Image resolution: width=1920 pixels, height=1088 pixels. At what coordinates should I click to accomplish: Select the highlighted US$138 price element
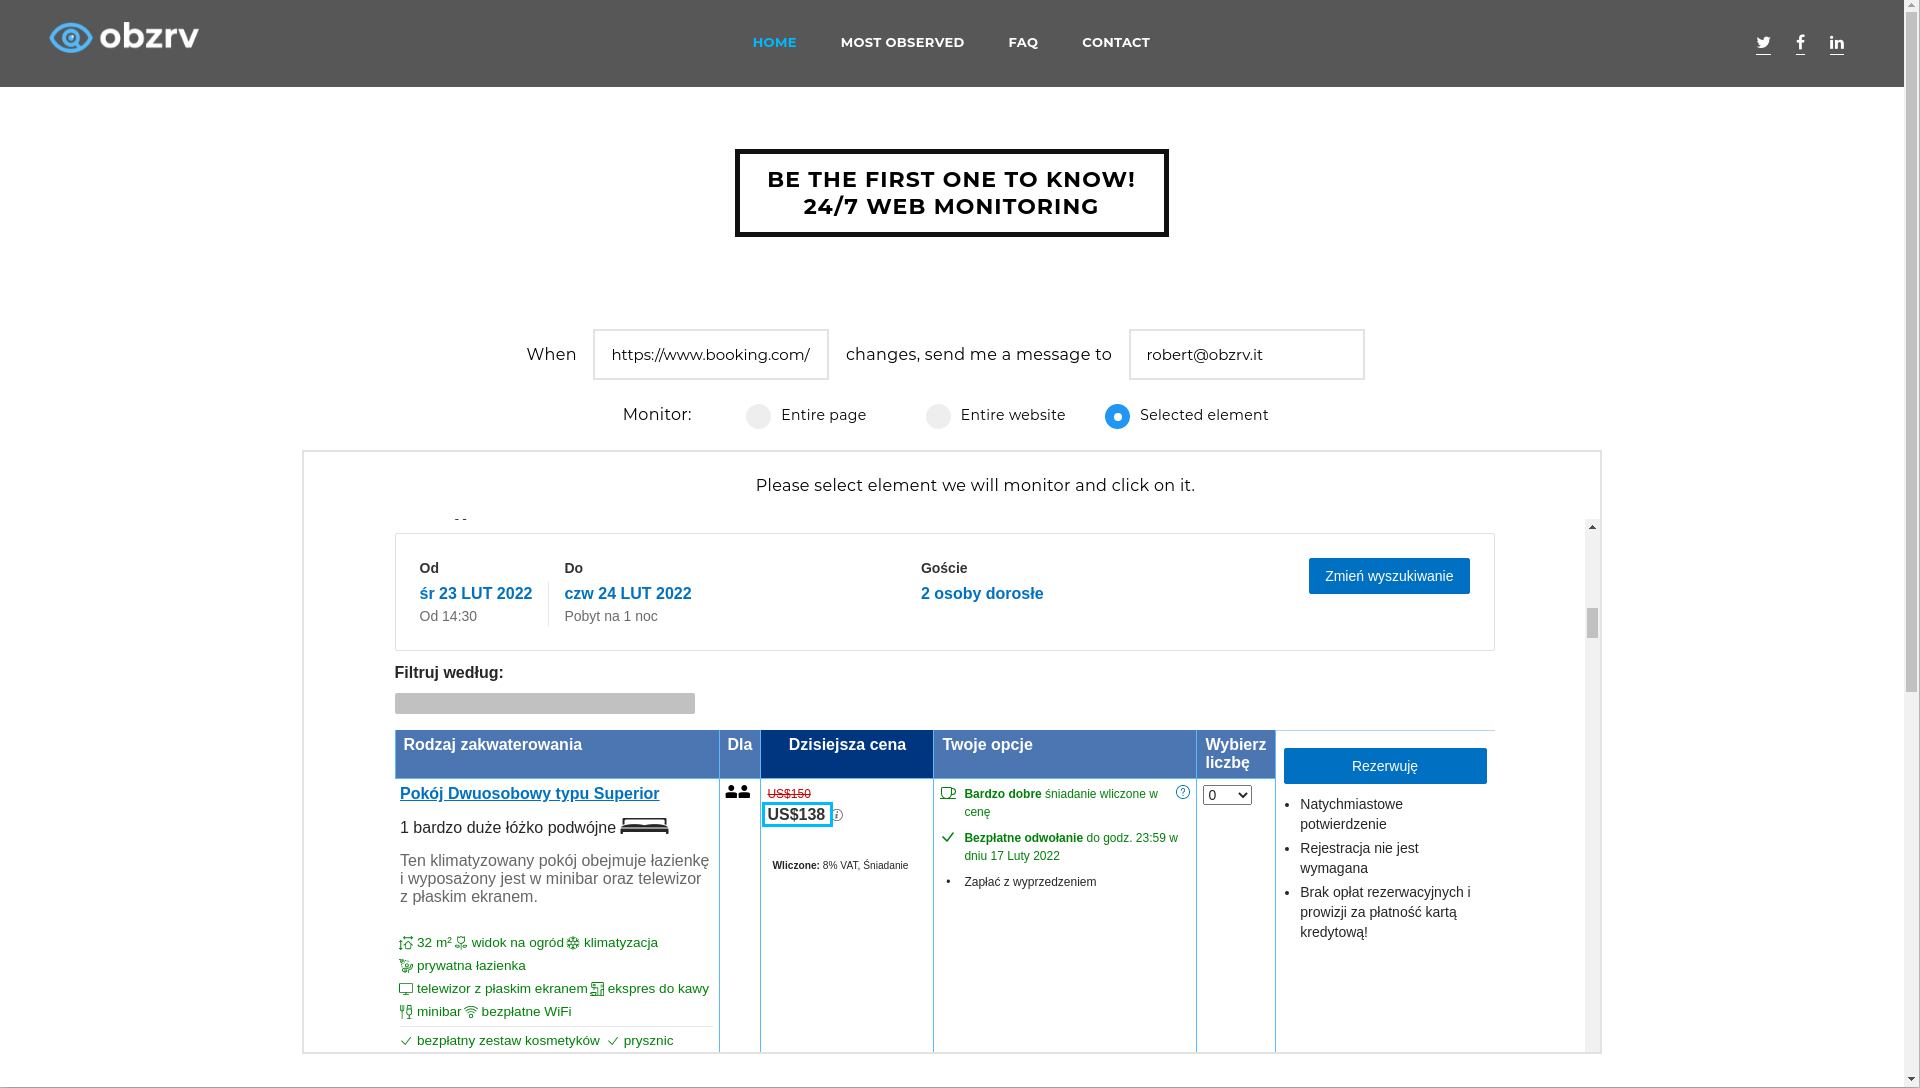coord(797,815)
